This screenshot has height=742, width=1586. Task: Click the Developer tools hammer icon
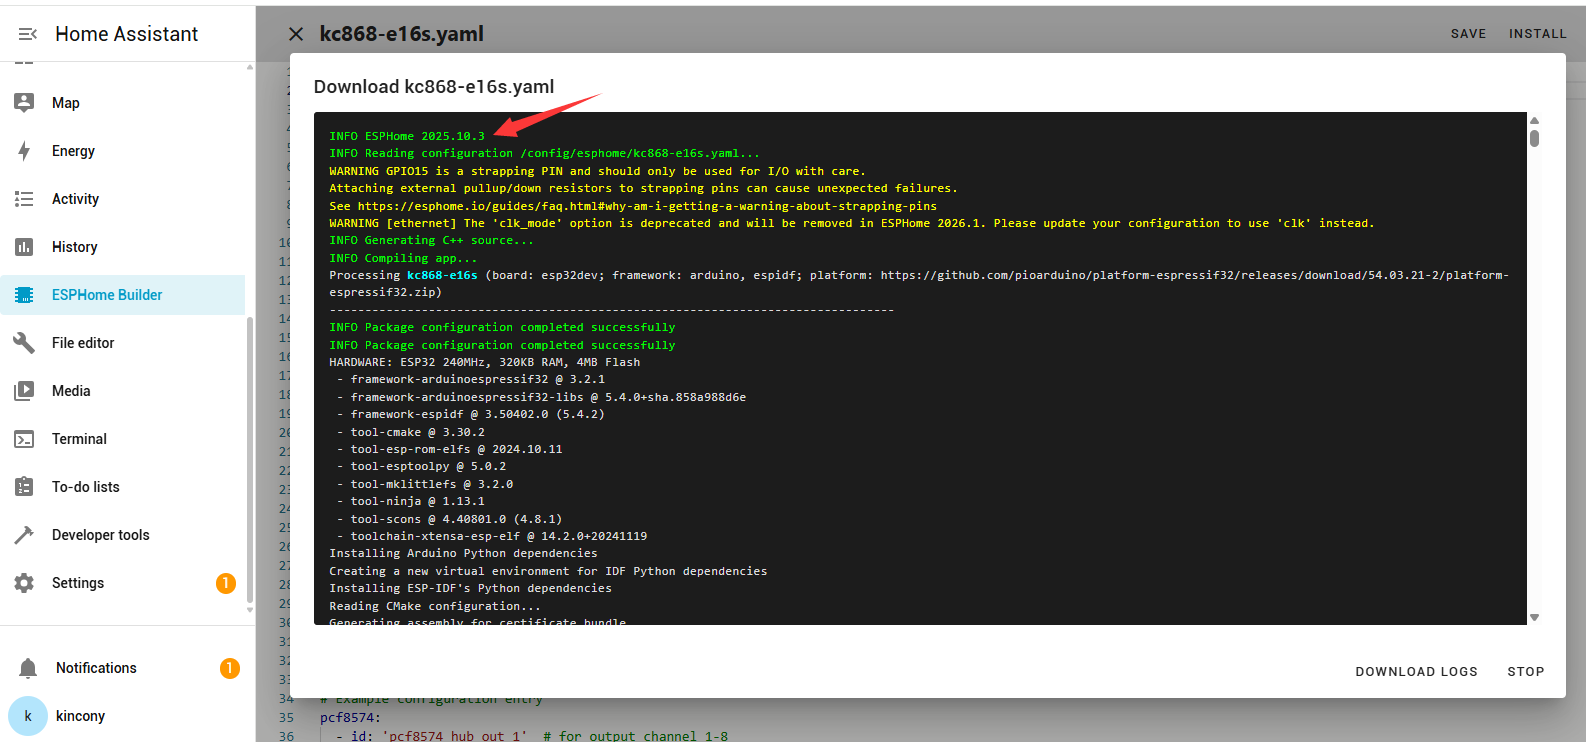25,535
